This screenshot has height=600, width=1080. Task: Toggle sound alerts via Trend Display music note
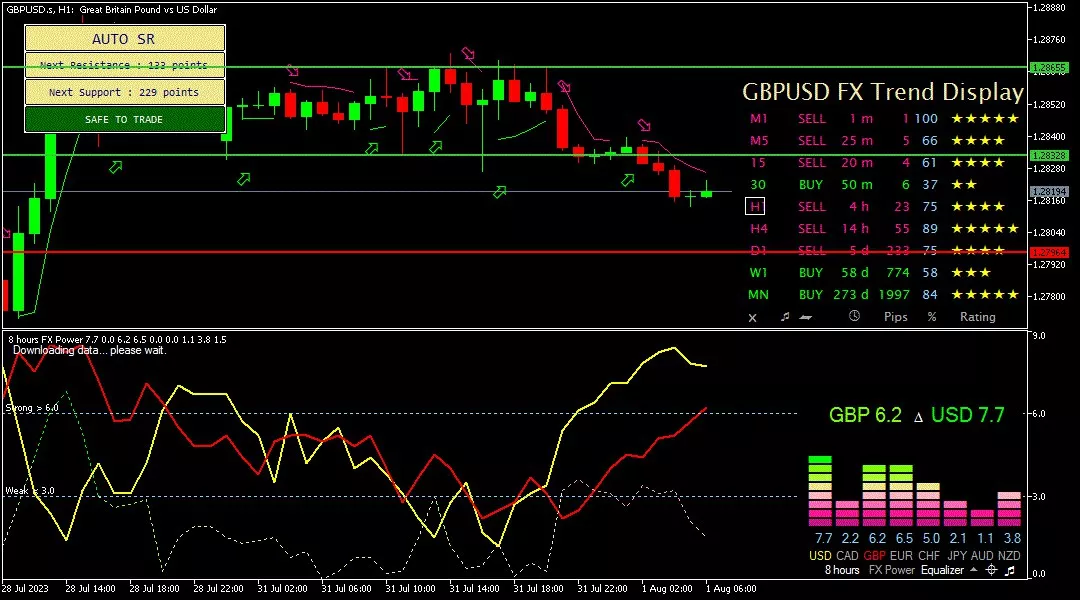[785, 316]
